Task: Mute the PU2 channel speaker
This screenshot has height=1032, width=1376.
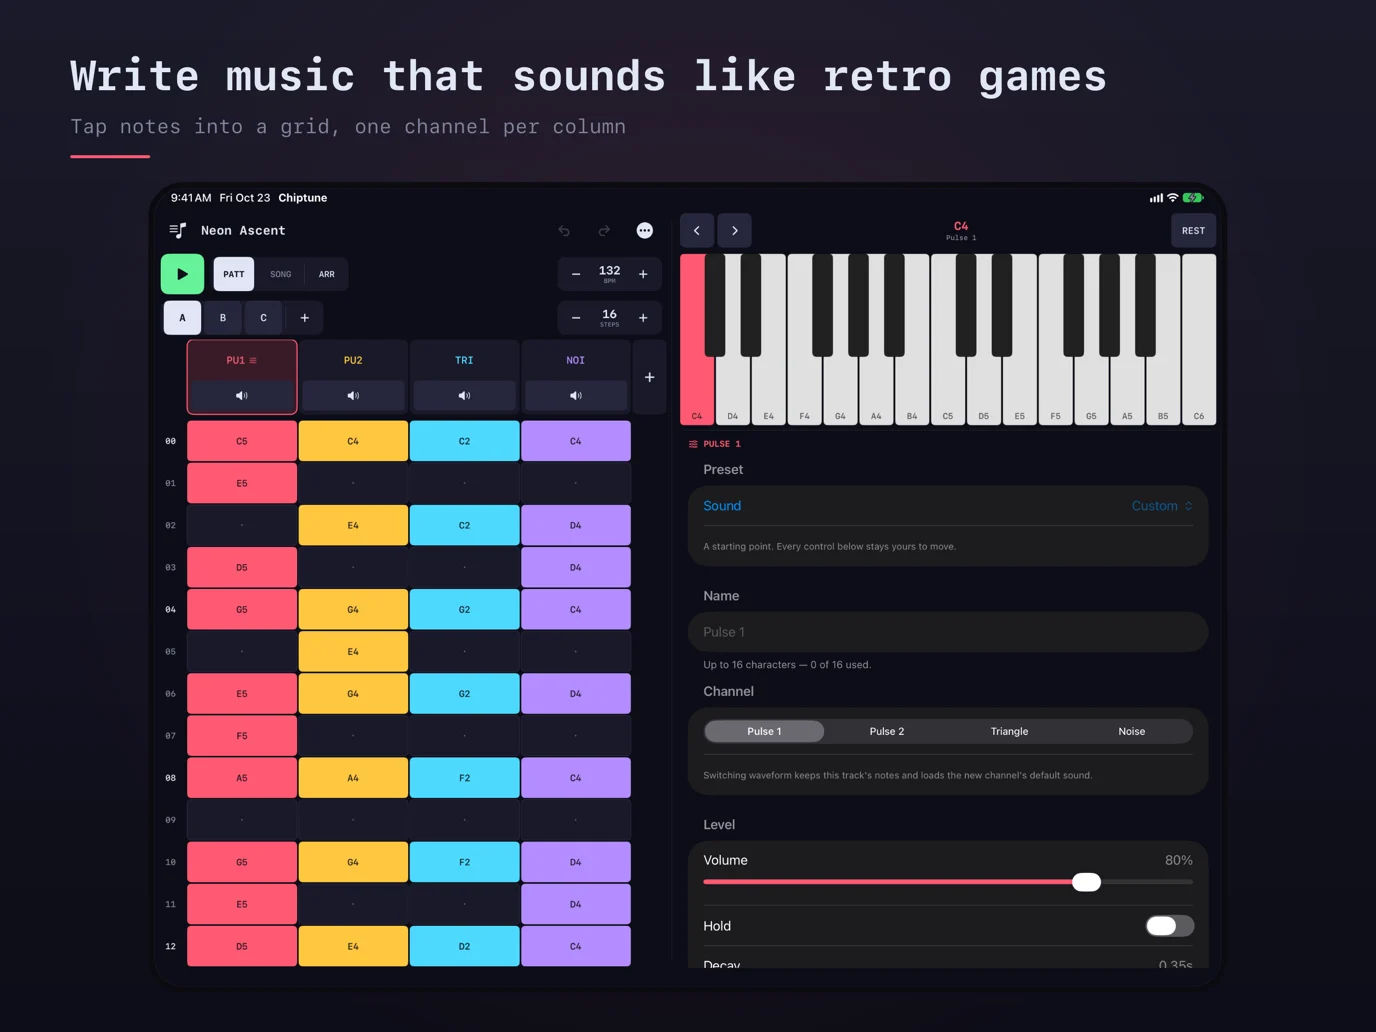Action: click(x=353, y=396)
